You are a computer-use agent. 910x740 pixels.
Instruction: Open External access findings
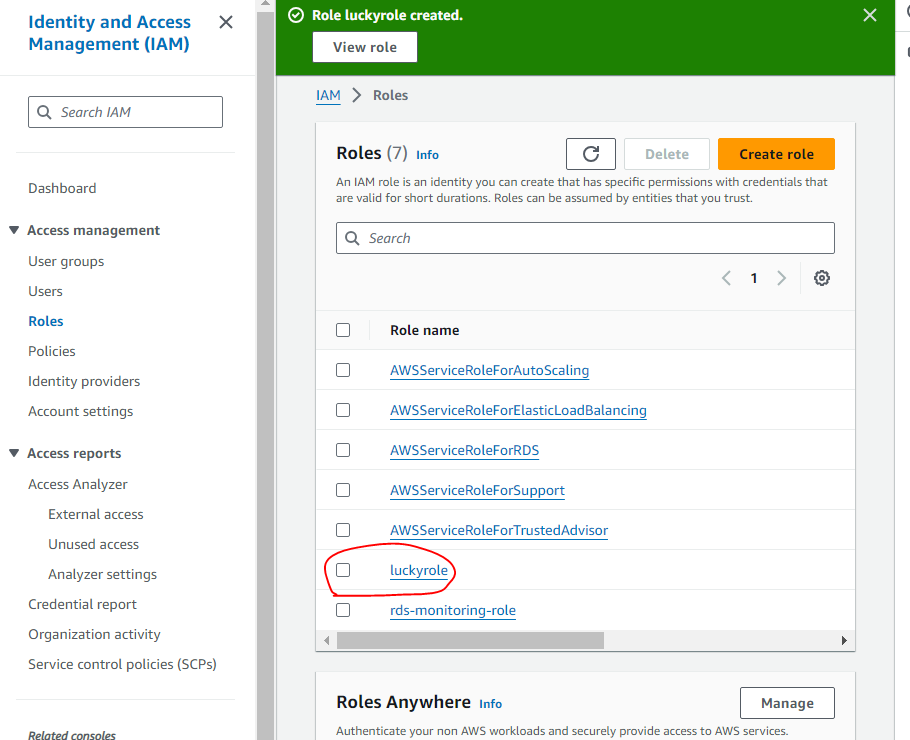[96, 514]
